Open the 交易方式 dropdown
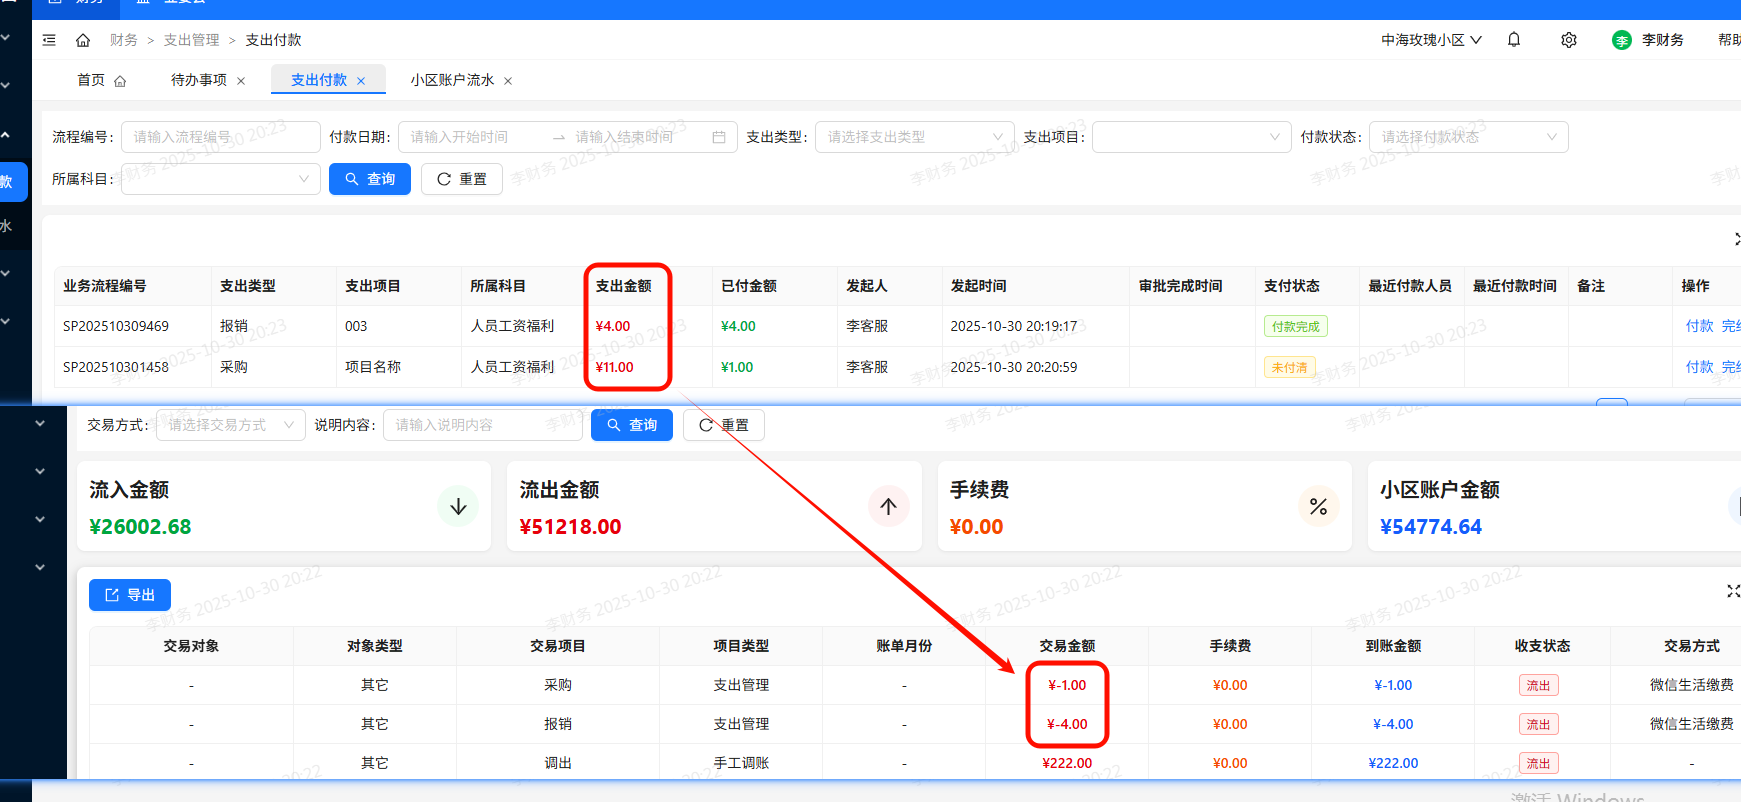The width and height of the screenshot is (1741, 802). pos(230,425)
